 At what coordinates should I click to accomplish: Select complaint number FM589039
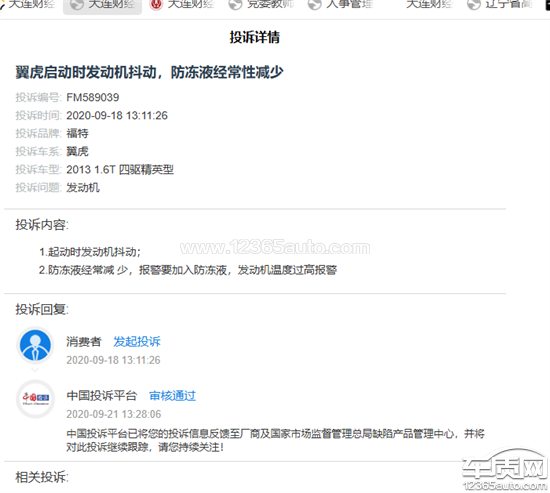click(x=93, y=97)
